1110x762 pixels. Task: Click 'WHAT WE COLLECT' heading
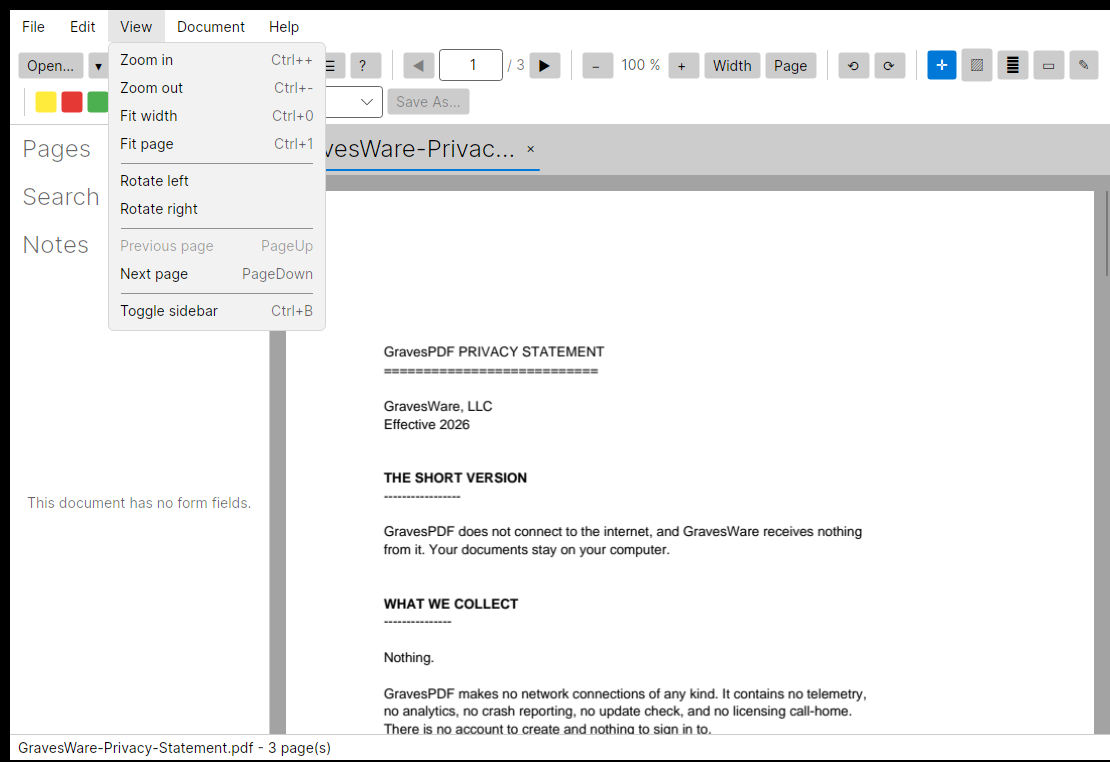451,604
